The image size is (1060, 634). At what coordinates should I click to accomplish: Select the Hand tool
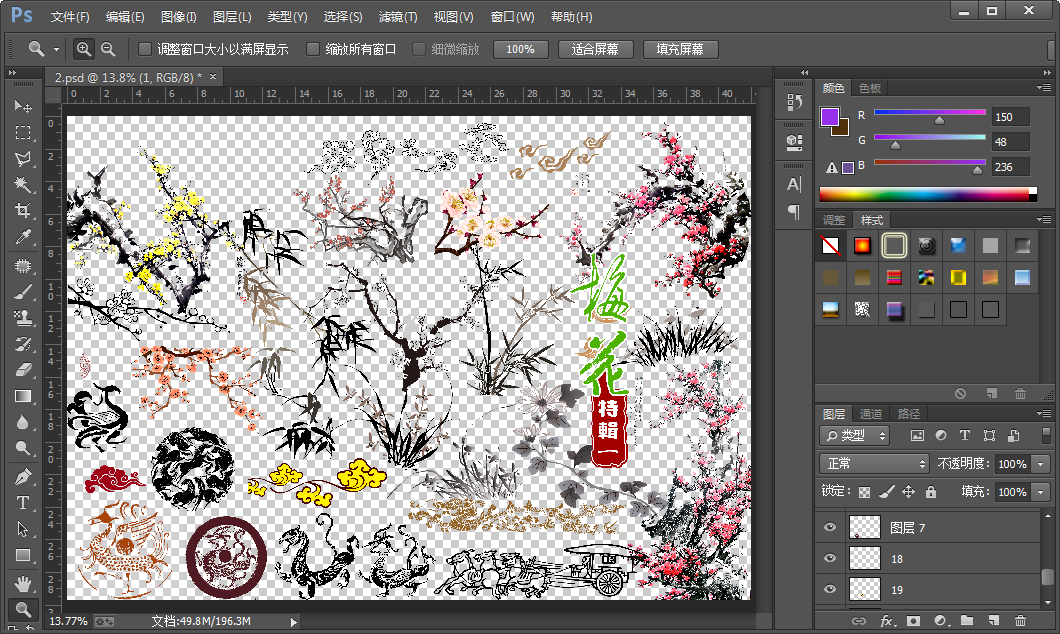click(x=22, y=583)
